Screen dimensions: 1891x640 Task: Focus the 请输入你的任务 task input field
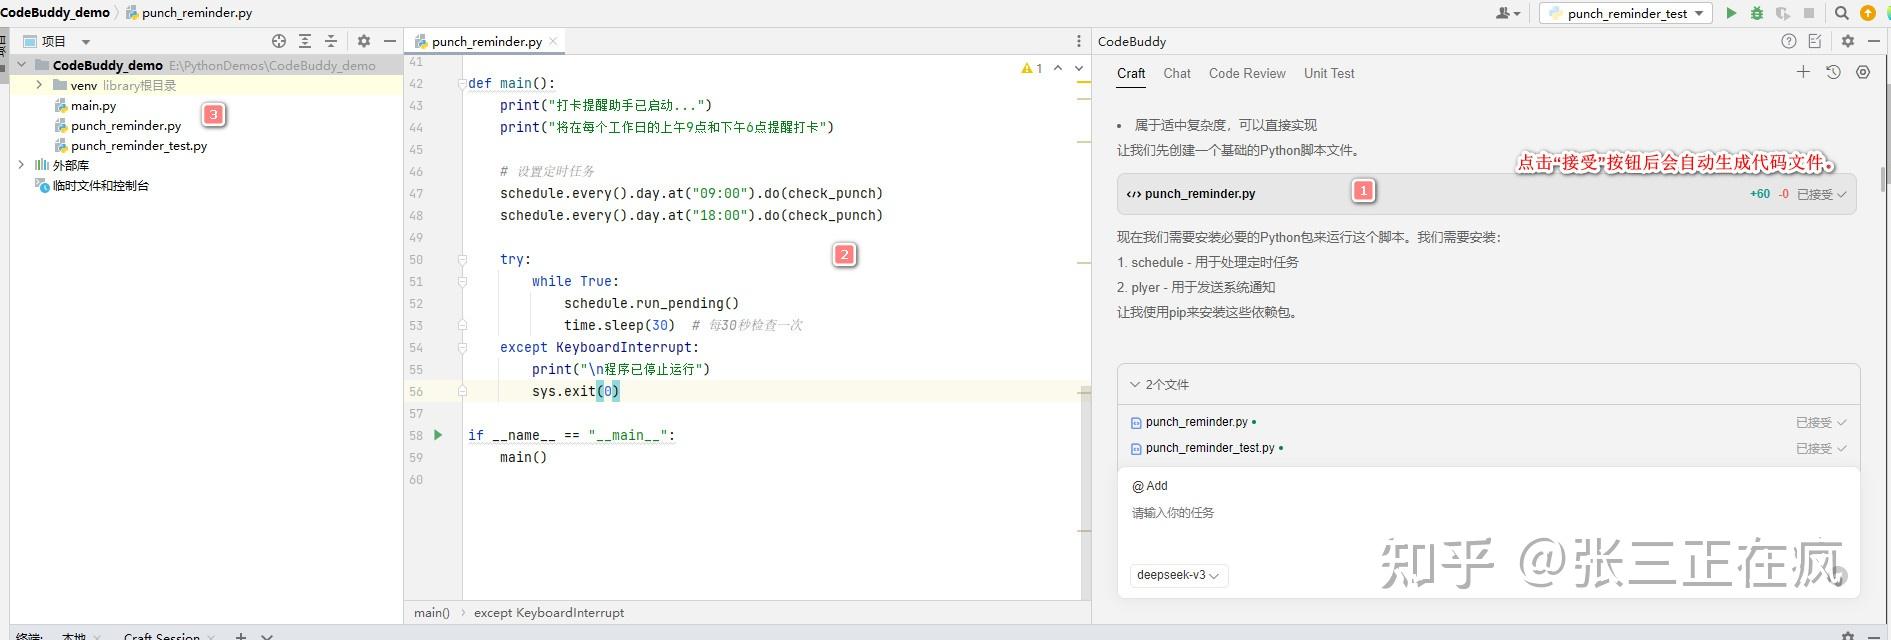(1488, 513)
